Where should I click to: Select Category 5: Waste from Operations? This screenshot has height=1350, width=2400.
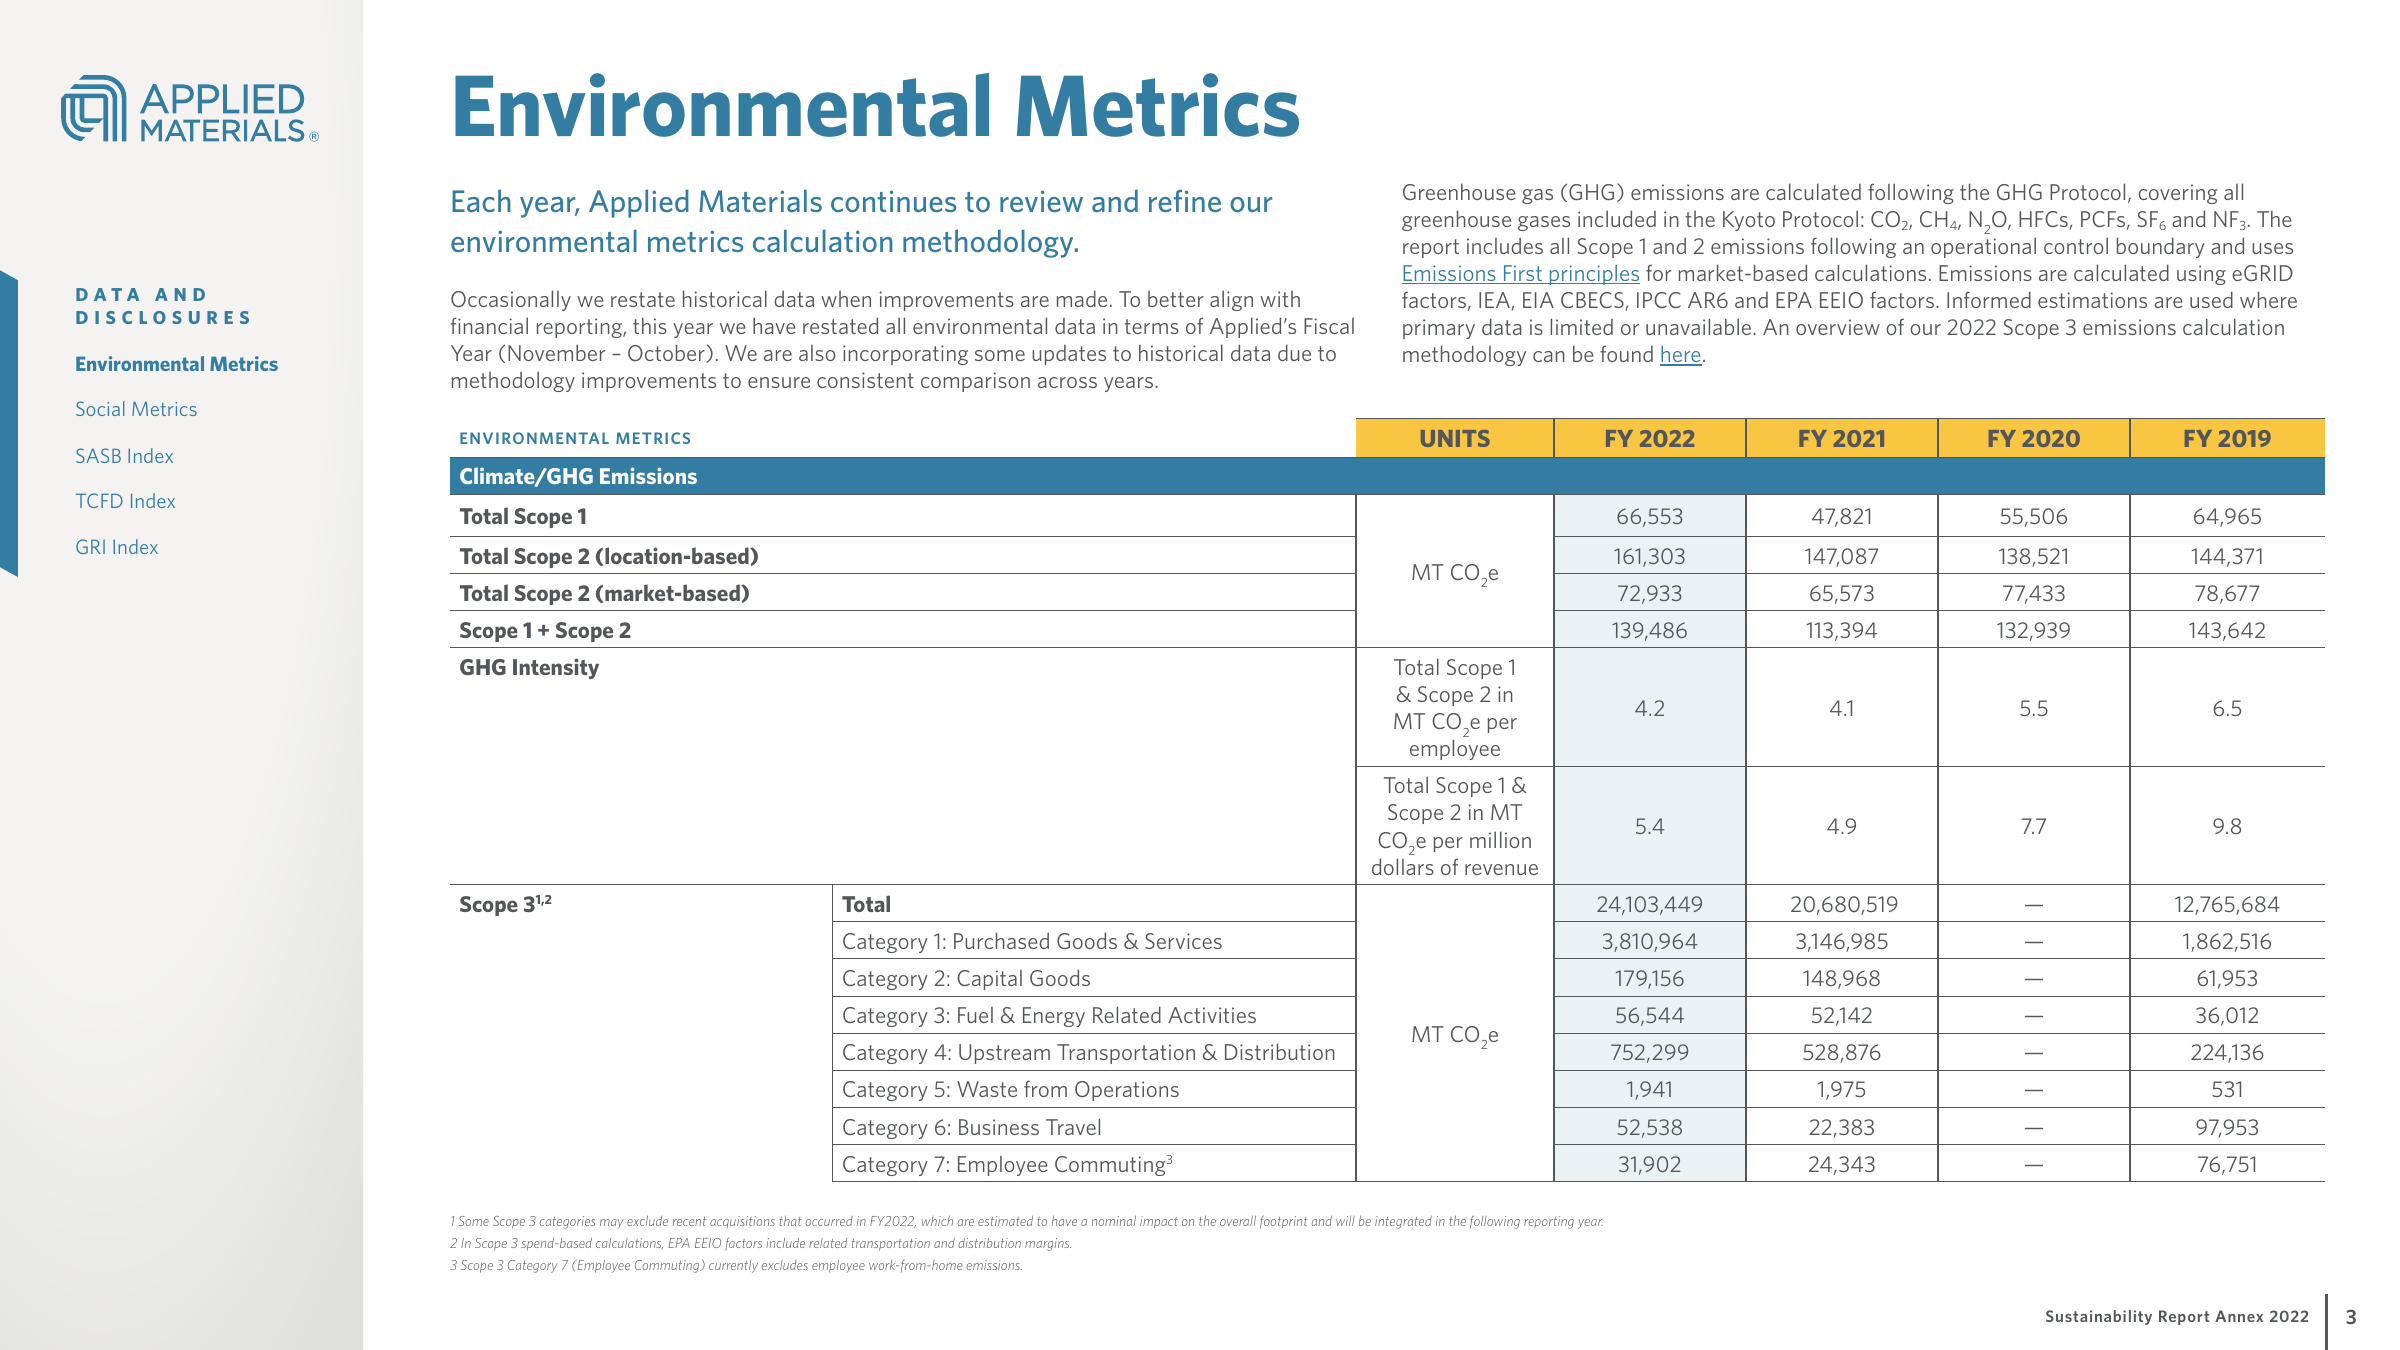(x=1010, y=1089)
